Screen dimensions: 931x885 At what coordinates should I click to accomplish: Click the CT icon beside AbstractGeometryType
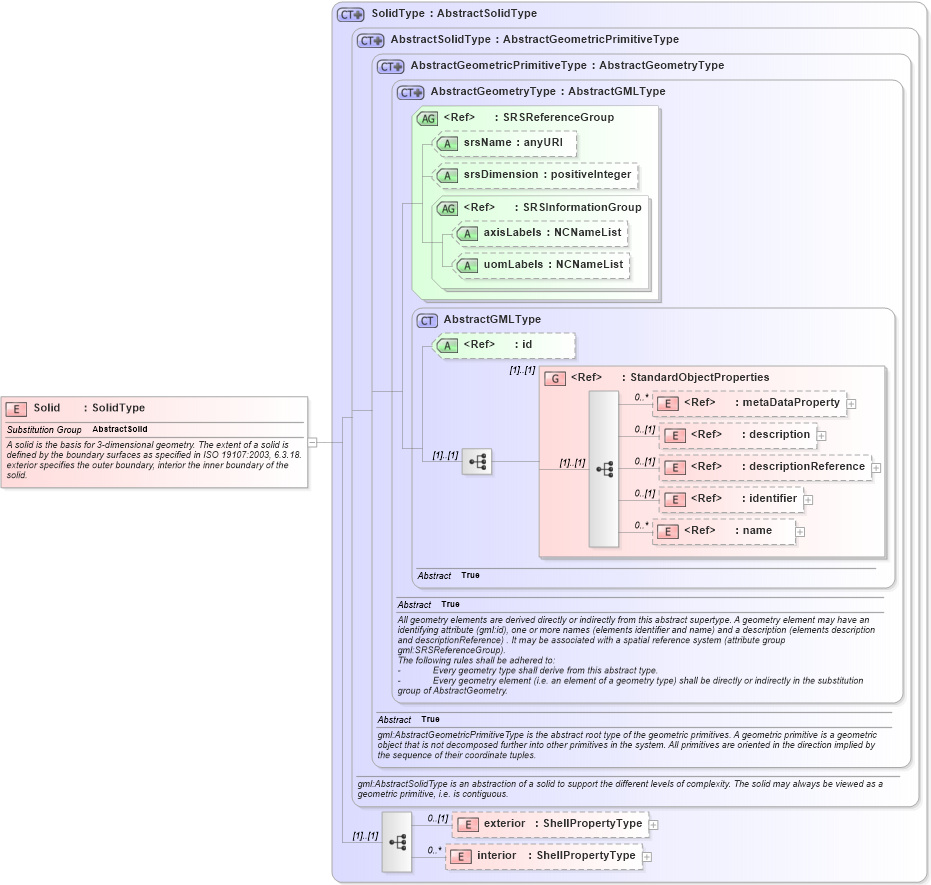click(411, 93)
